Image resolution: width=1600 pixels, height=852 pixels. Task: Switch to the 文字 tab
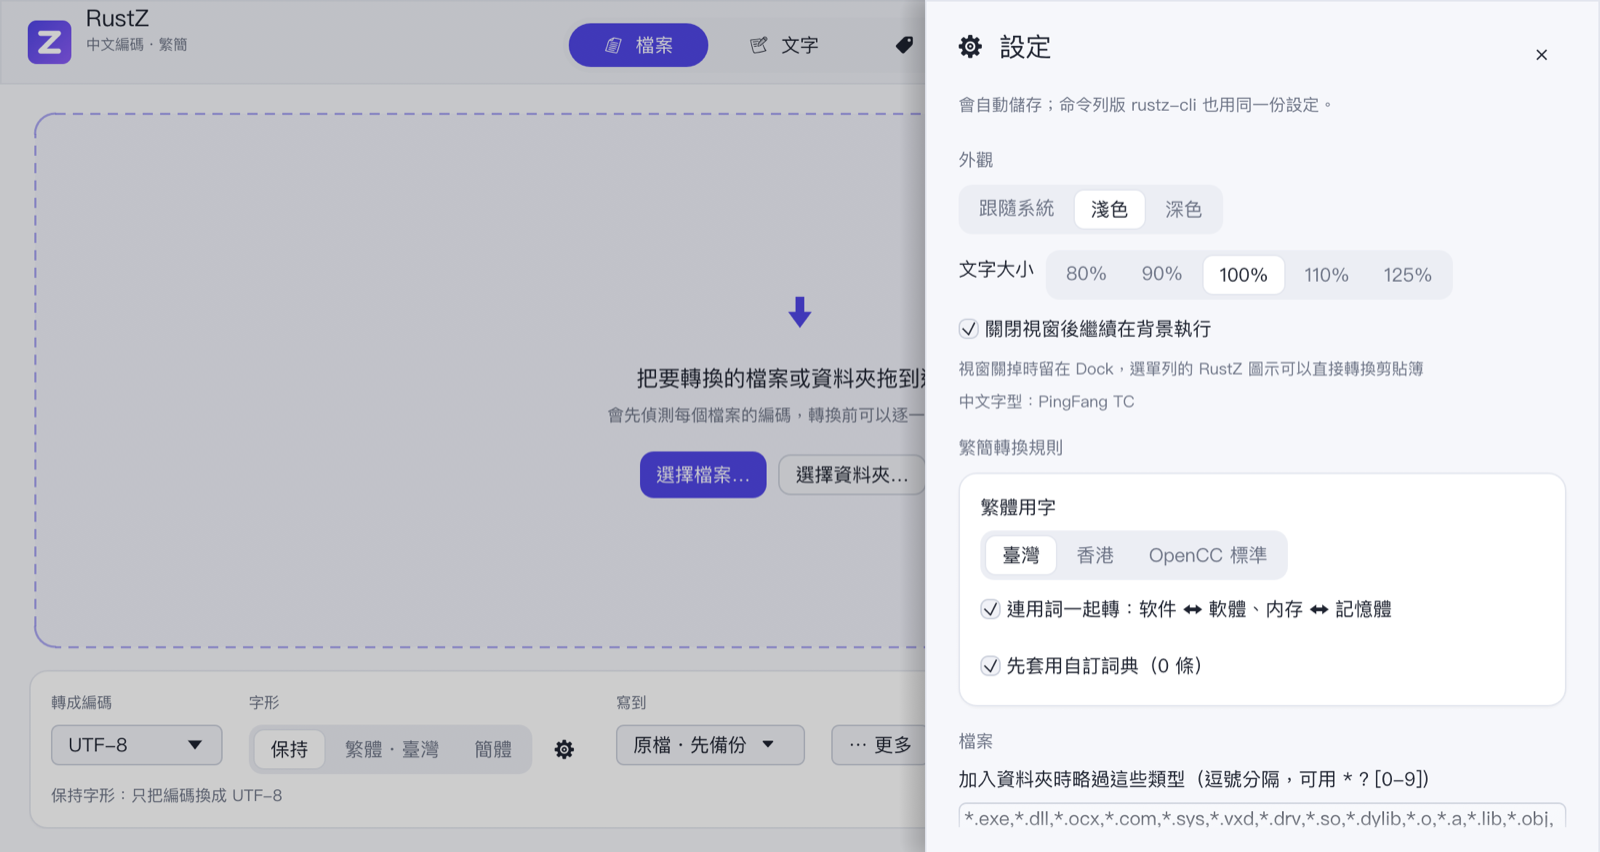[785, 45]
